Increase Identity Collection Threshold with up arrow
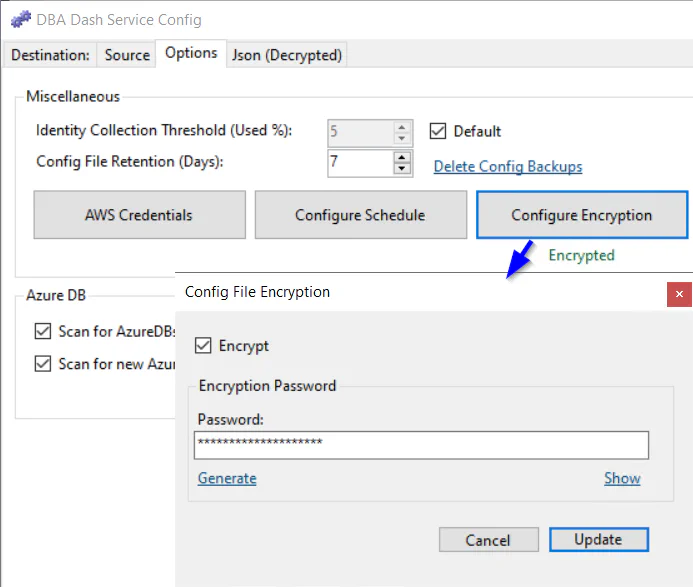The width and height of the screenshot is (693, 587). click(402, 127)
